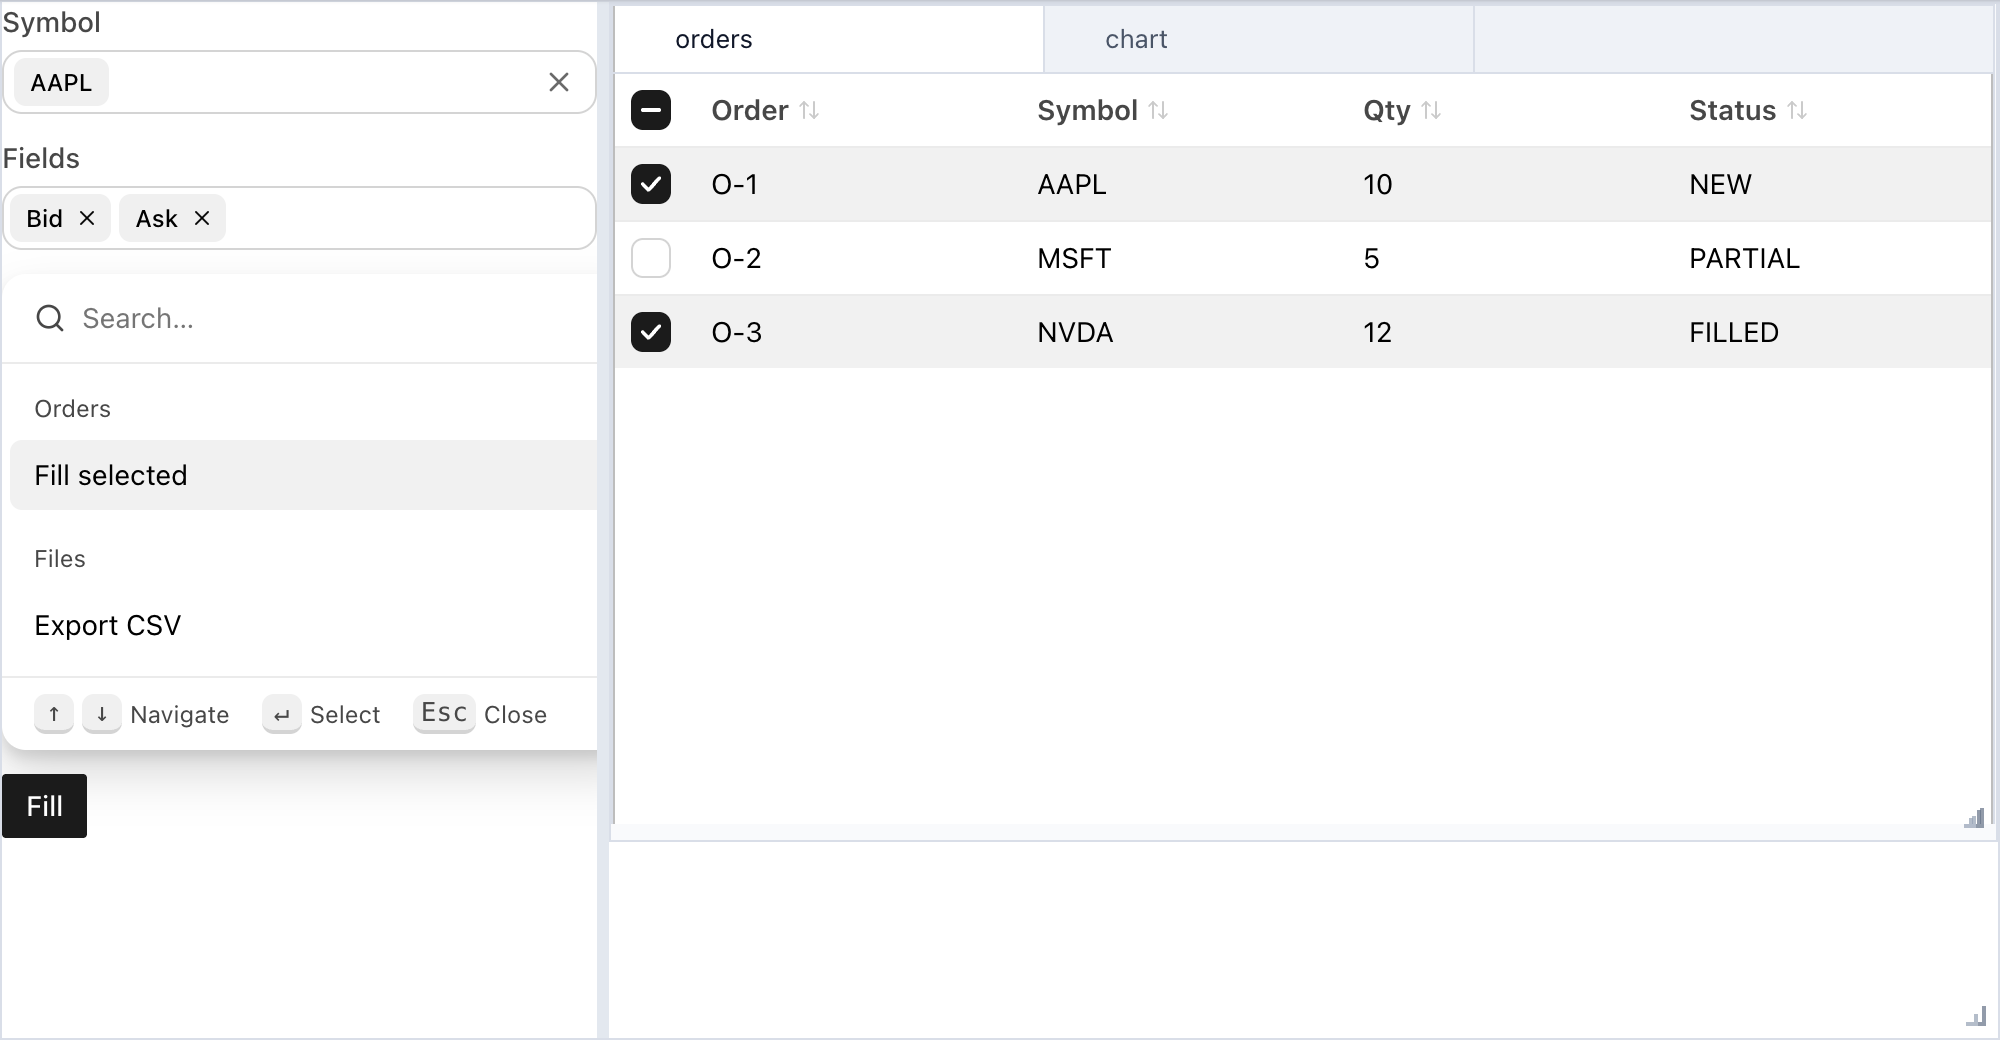This screenshot has width=2000, height=1040.
Task: Sort by Qty column arrows
Action: pyautogui.click(x=1431, y=110)
